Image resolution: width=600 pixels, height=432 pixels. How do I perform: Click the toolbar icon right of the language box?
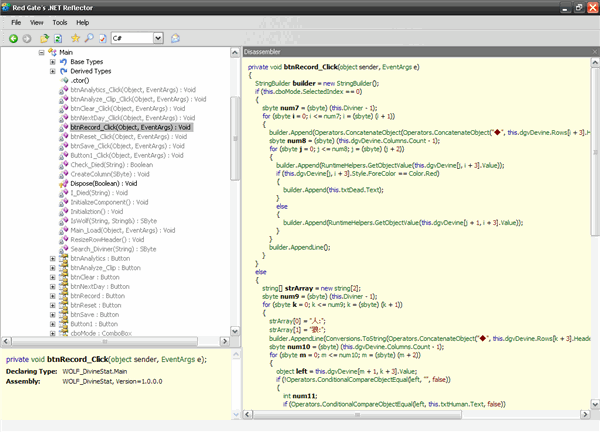[x=175, y=38]
